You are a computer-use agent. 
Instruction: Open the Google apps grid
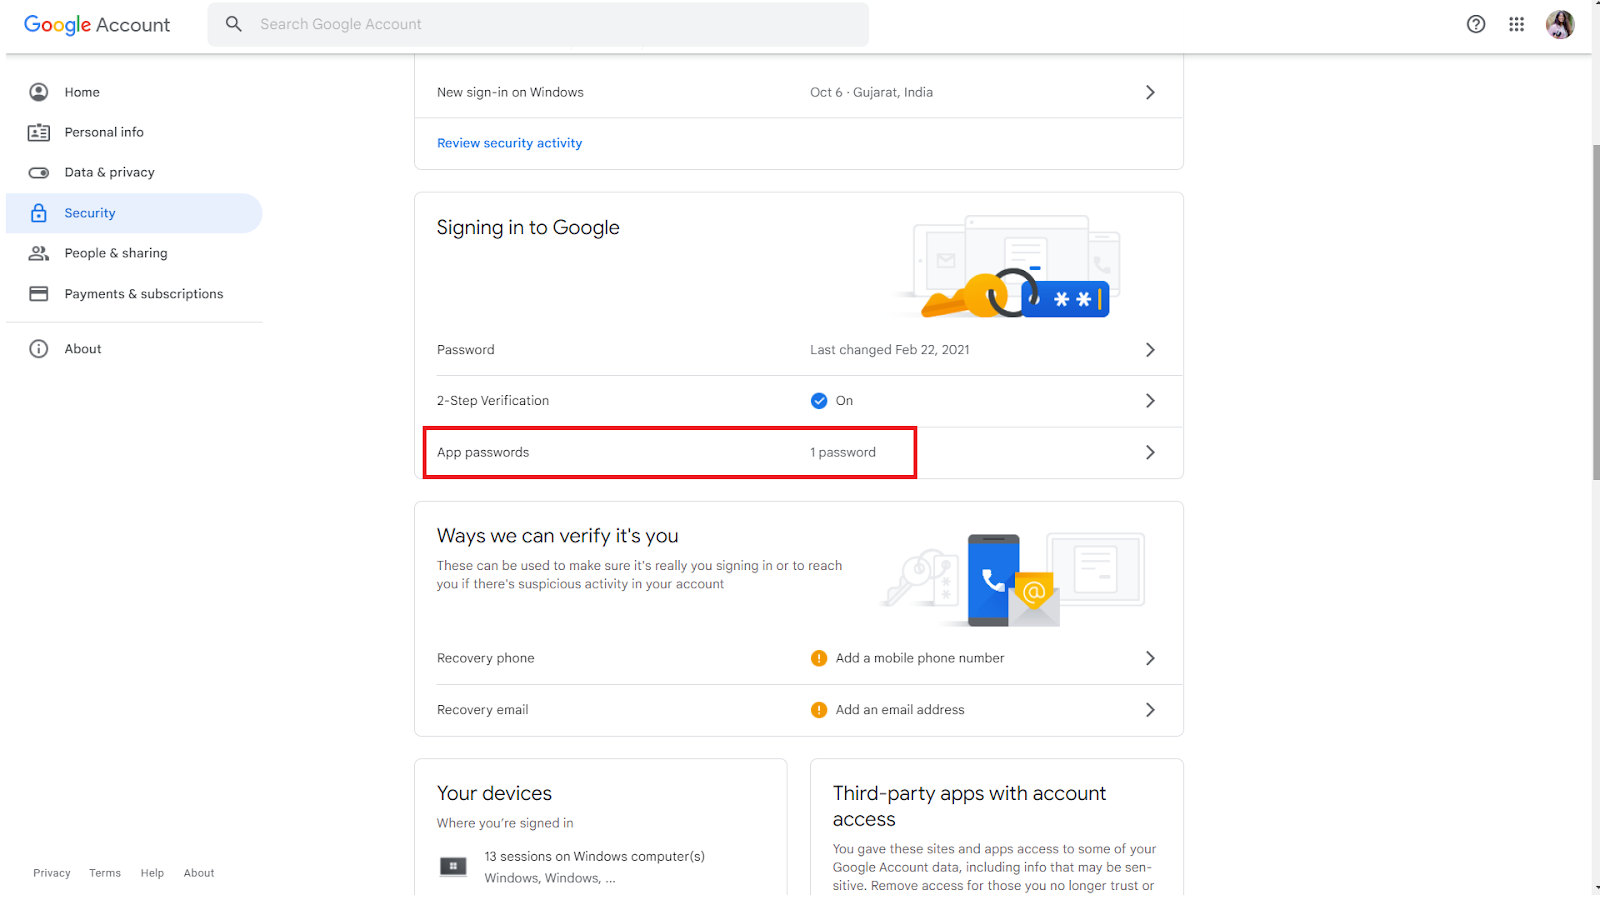(x=1517, y=24)
